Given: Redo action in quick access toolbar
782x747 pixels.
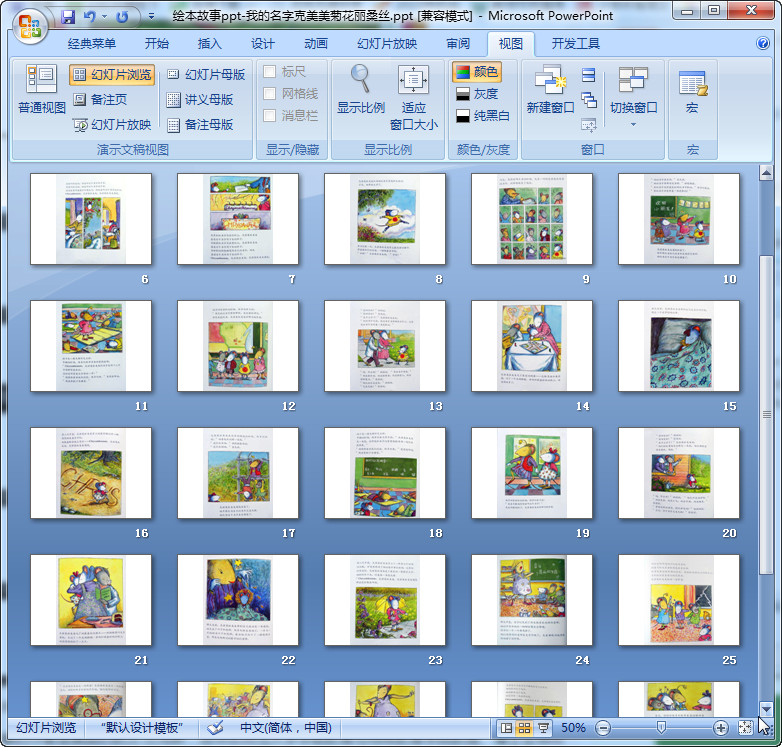Looking at the screenshot, I should [122, 16].
